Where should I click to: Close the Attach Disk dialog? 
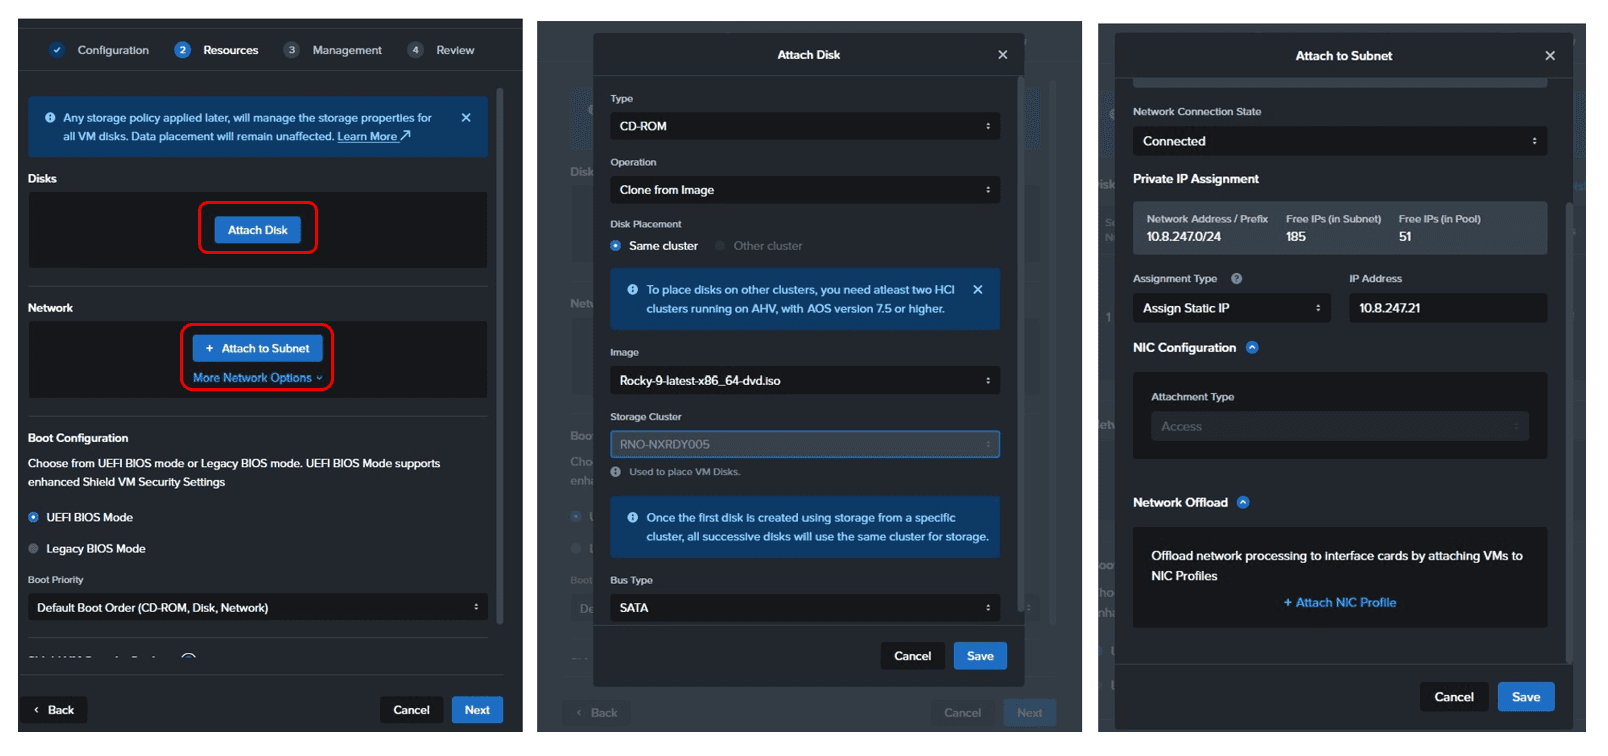point(1003,55)
